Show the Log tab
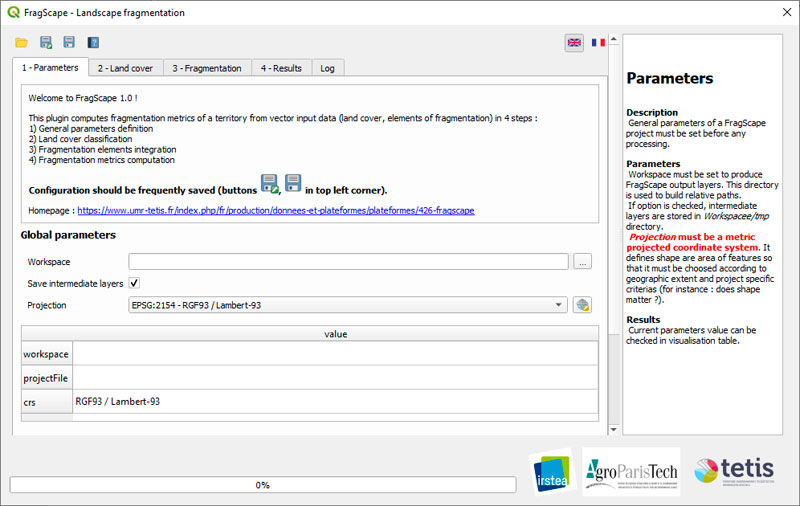Image resolution: width=800 pixels, height=506 pixels. pyautogui.click(x=328, y=68)
